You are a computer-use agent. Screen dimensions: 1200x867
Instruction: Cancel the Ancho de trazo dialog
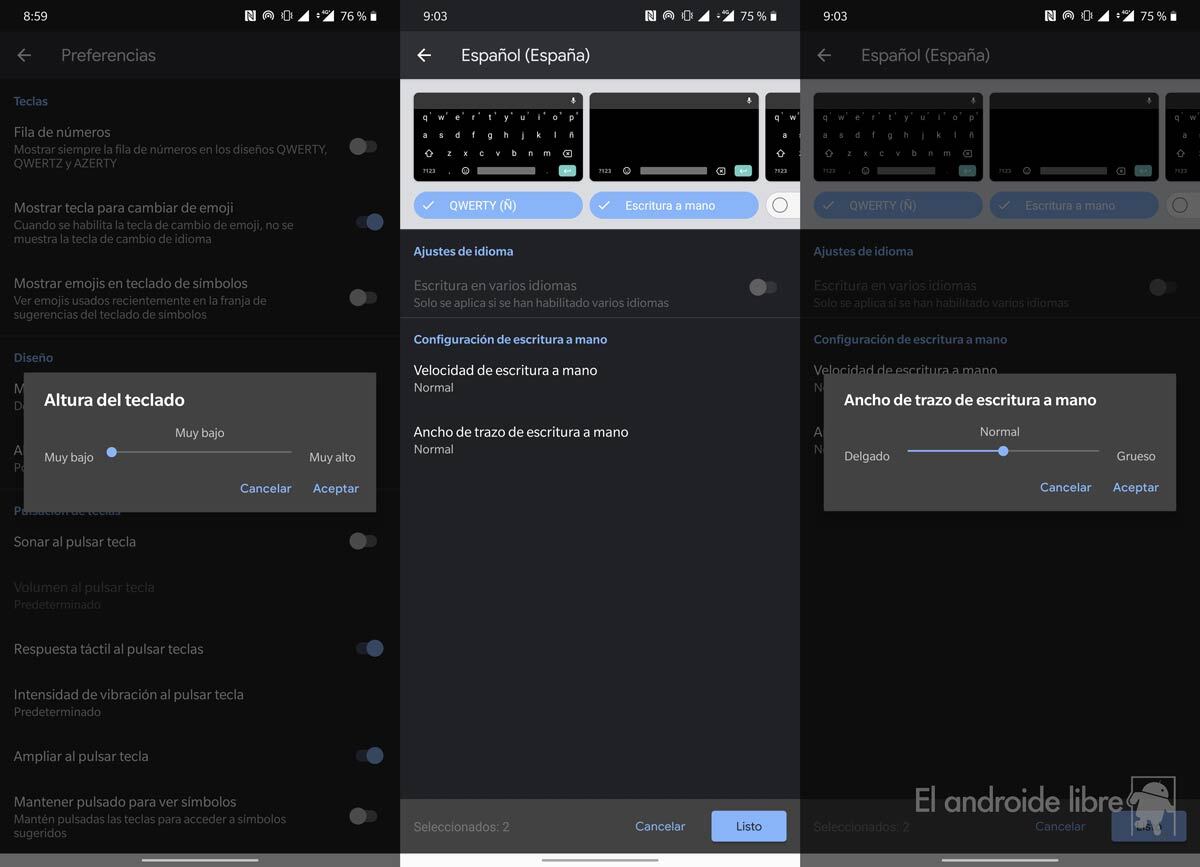[1065, 487]
